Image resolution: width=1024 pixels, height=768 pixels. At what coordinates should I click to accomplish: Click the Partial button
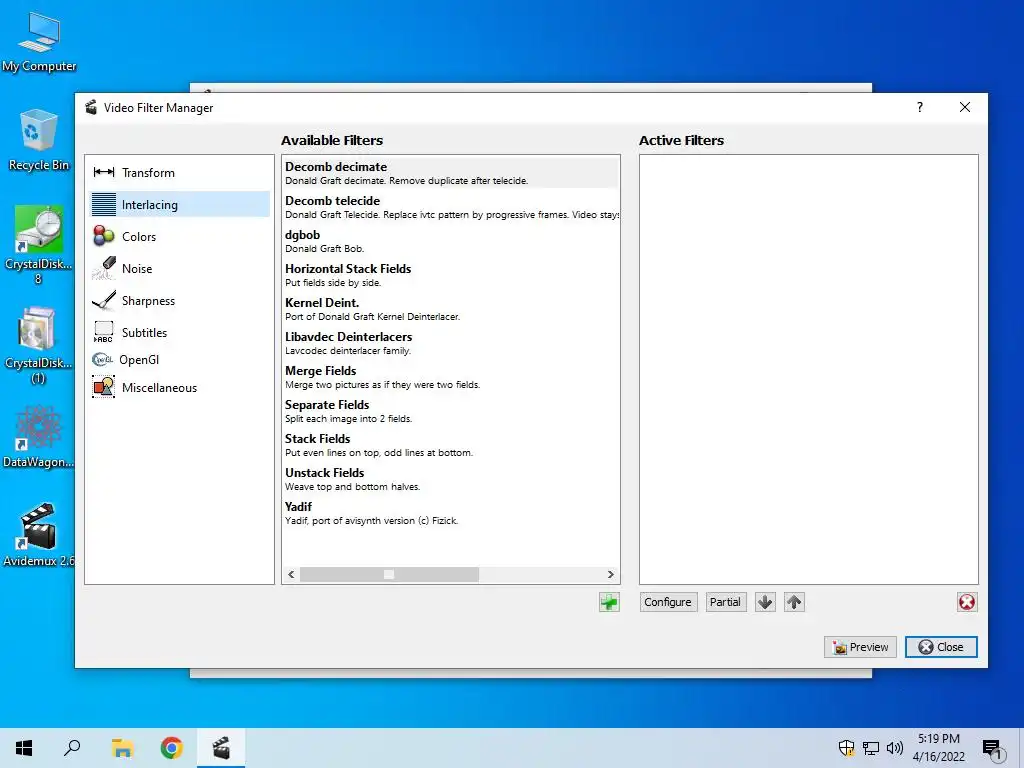pyautogui.click(x=725, y=601)
